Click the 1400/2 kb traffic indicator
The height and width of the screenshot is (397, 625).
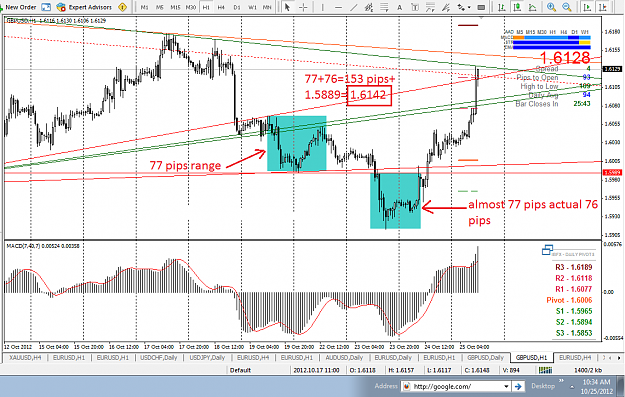click(x=588, y=370)
